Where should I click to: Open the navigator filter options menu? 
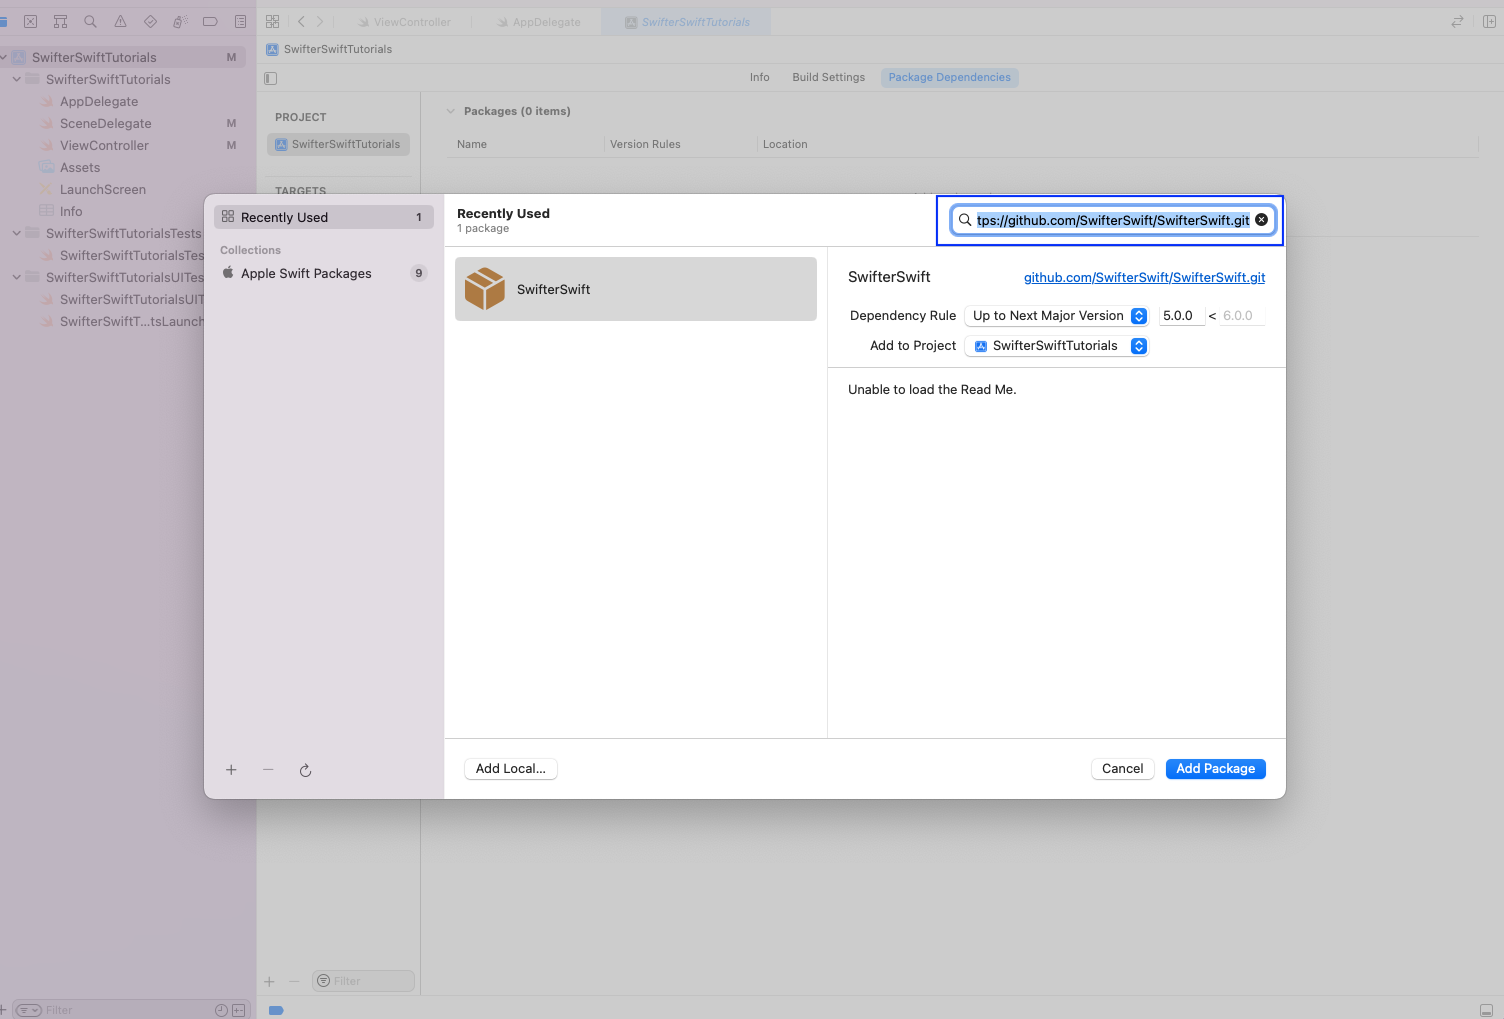(x=29, y=1011)
